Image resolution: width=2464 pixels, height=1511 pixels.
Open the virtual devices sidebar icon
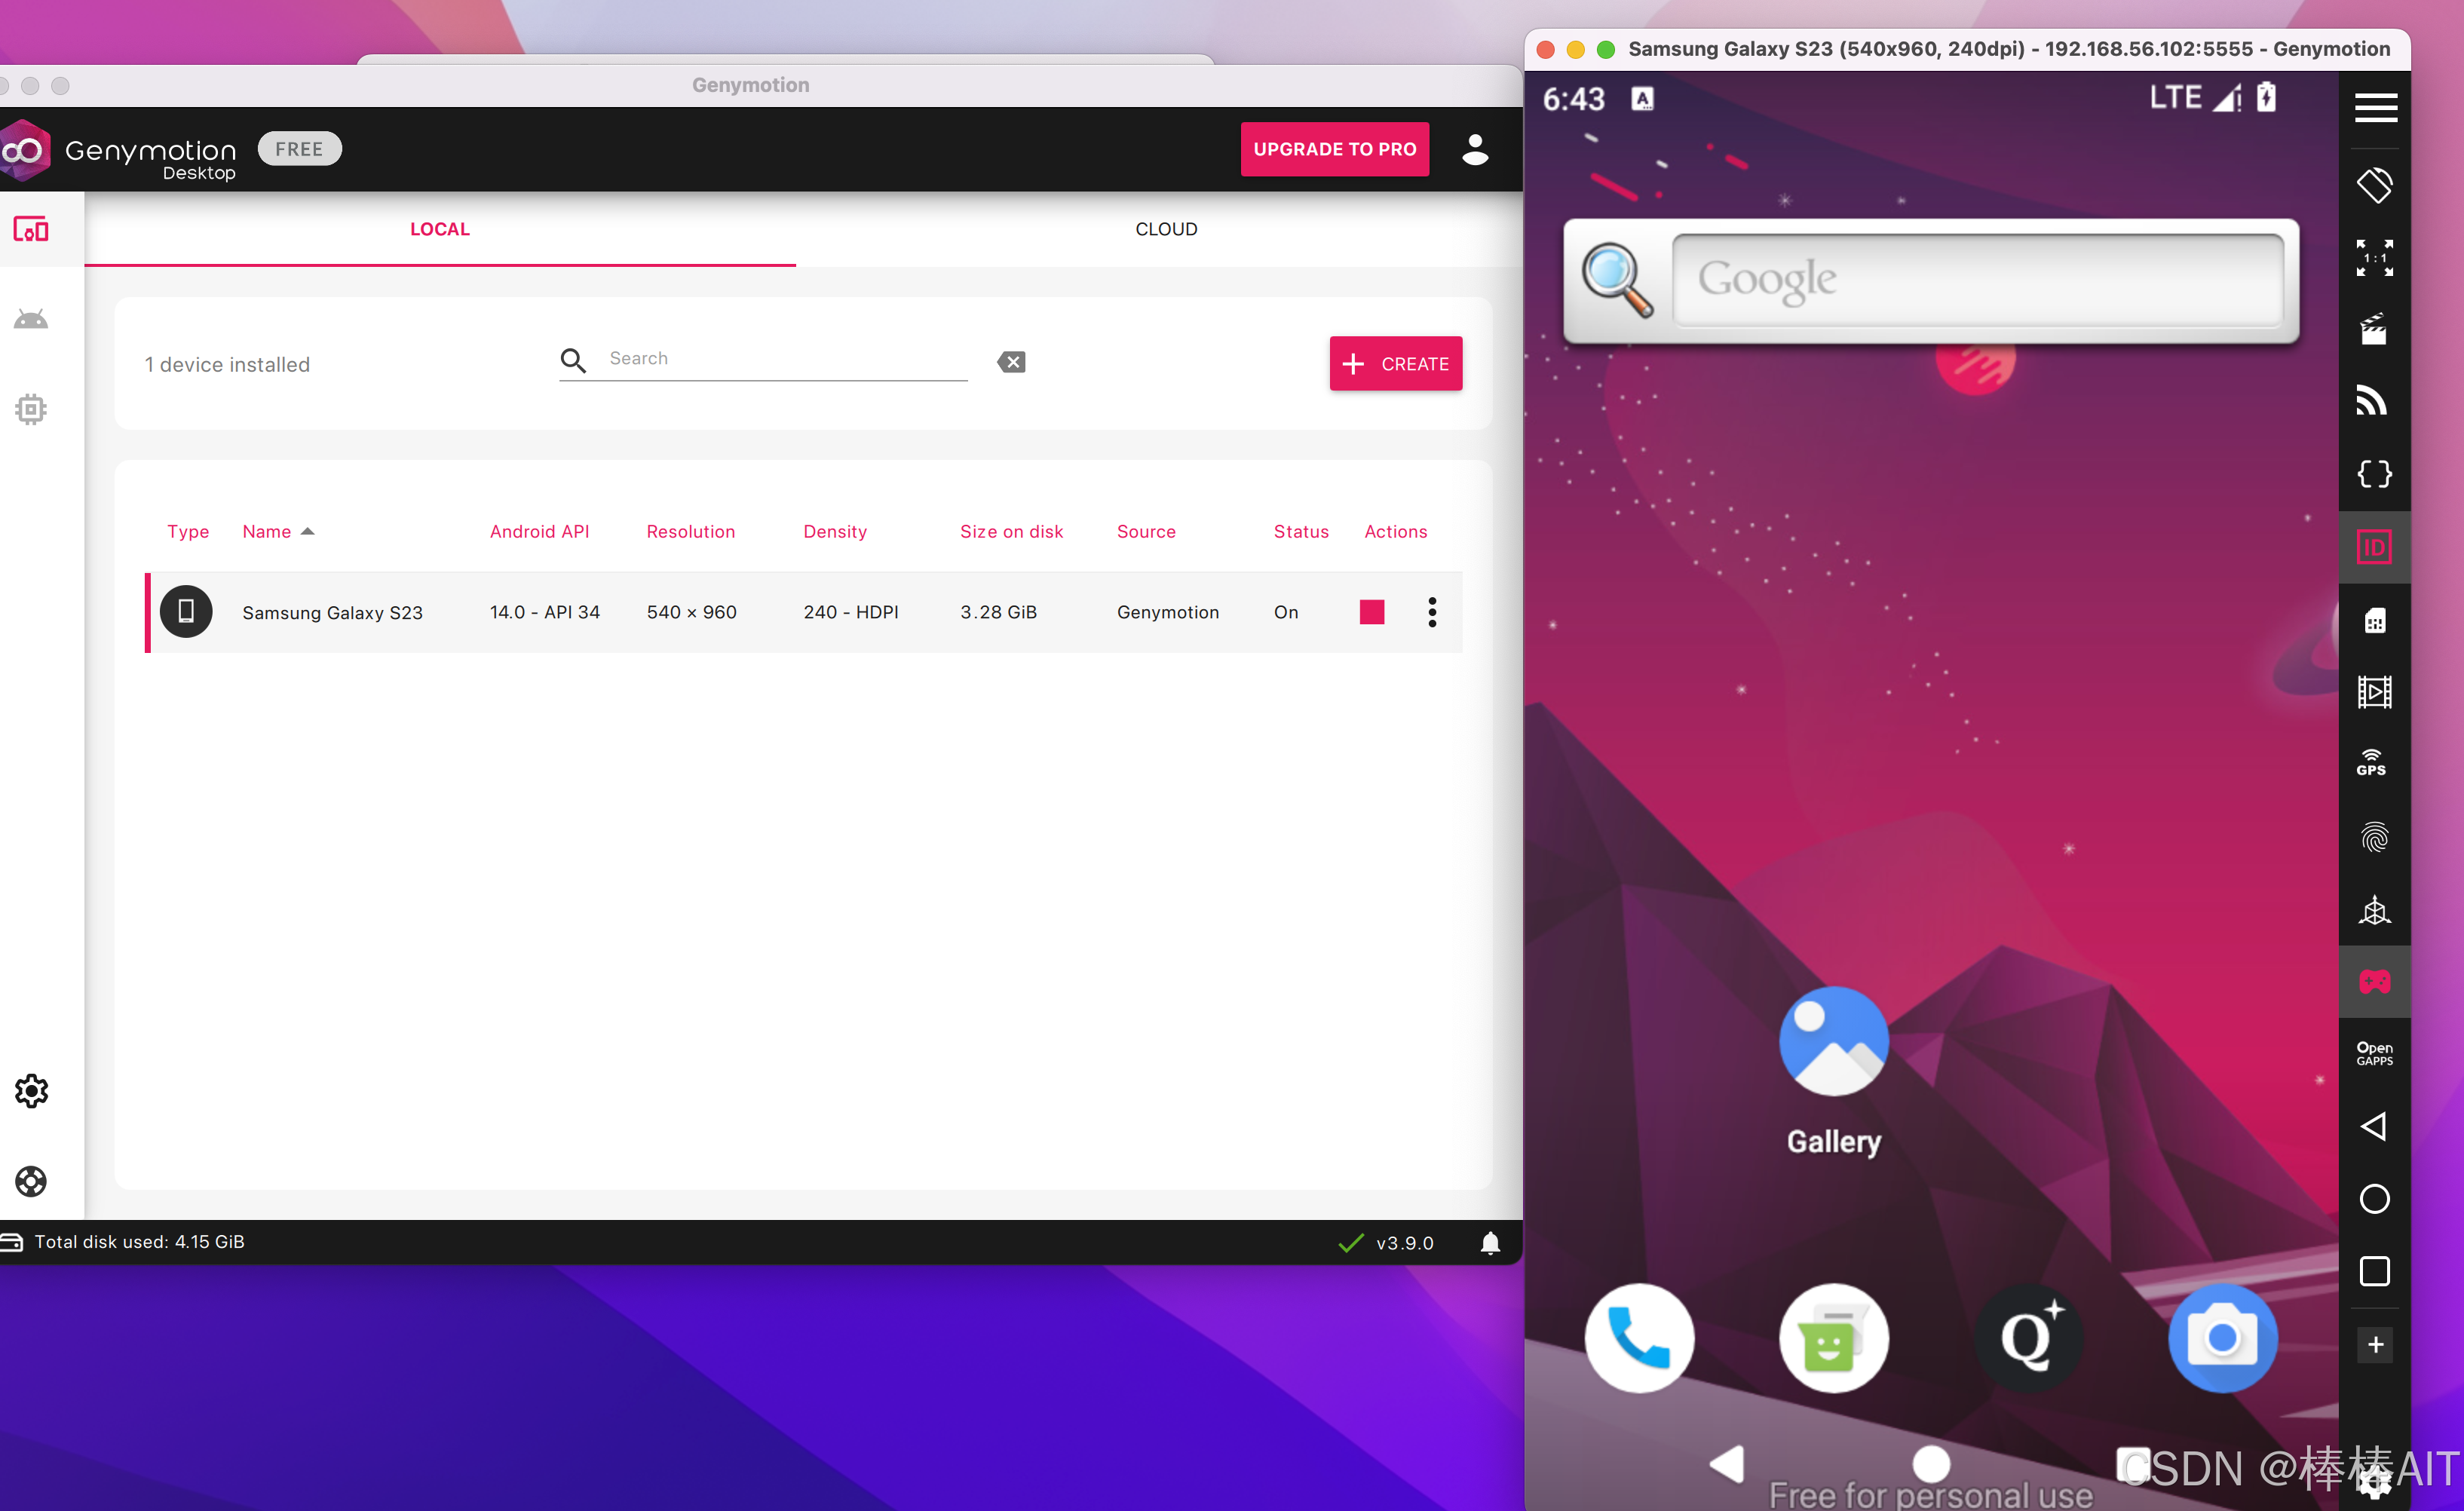(31, 229)
